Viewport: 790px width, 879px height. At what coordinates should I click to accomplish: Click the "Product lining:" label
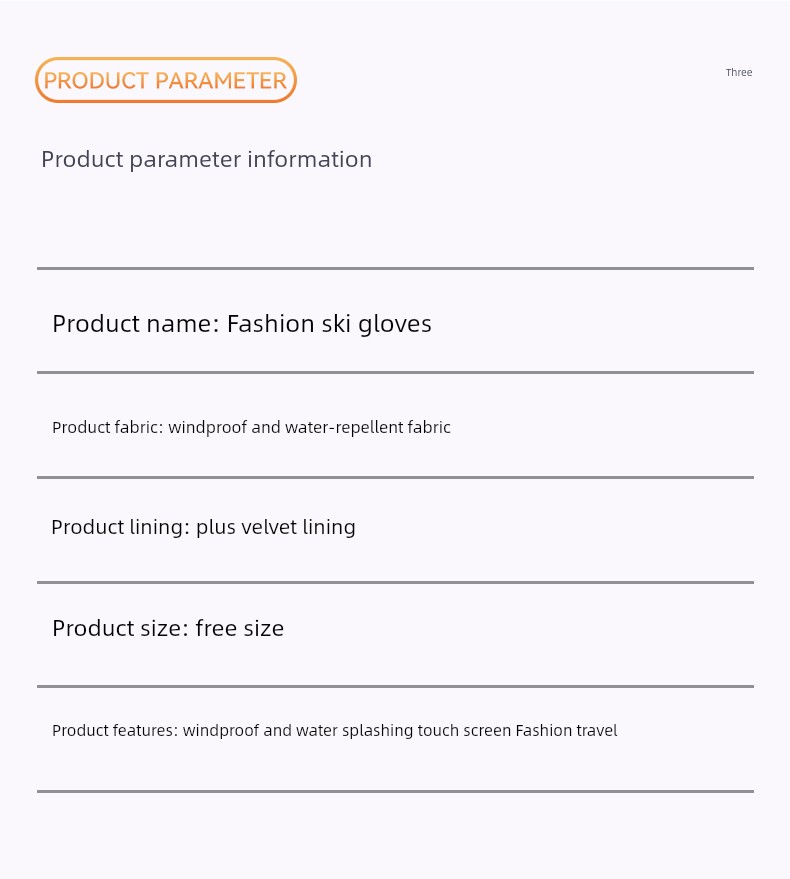tap(121, 528)
